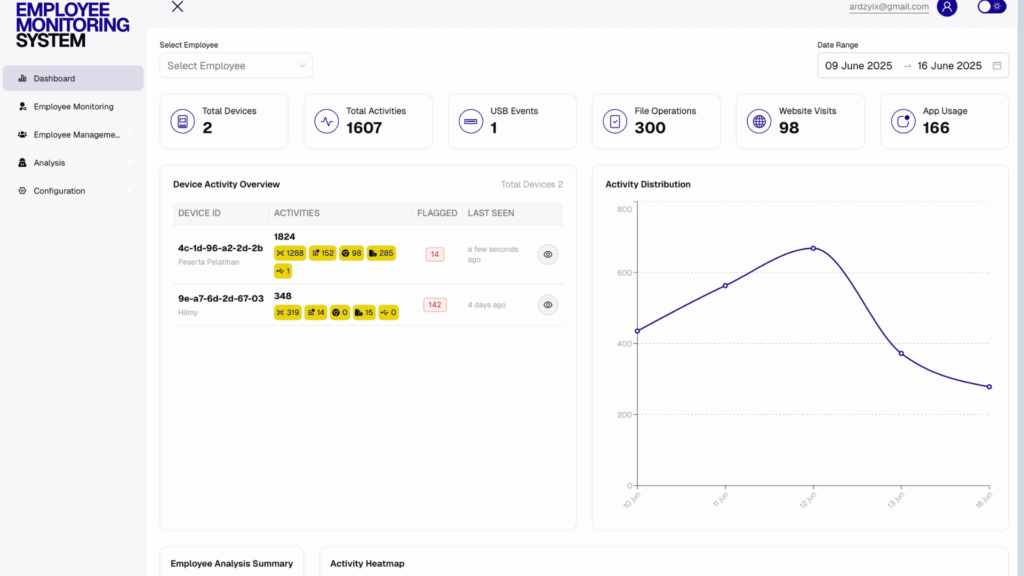Expand the Configuration sidebar menu
1024x576 pixels.
(72, 190)
